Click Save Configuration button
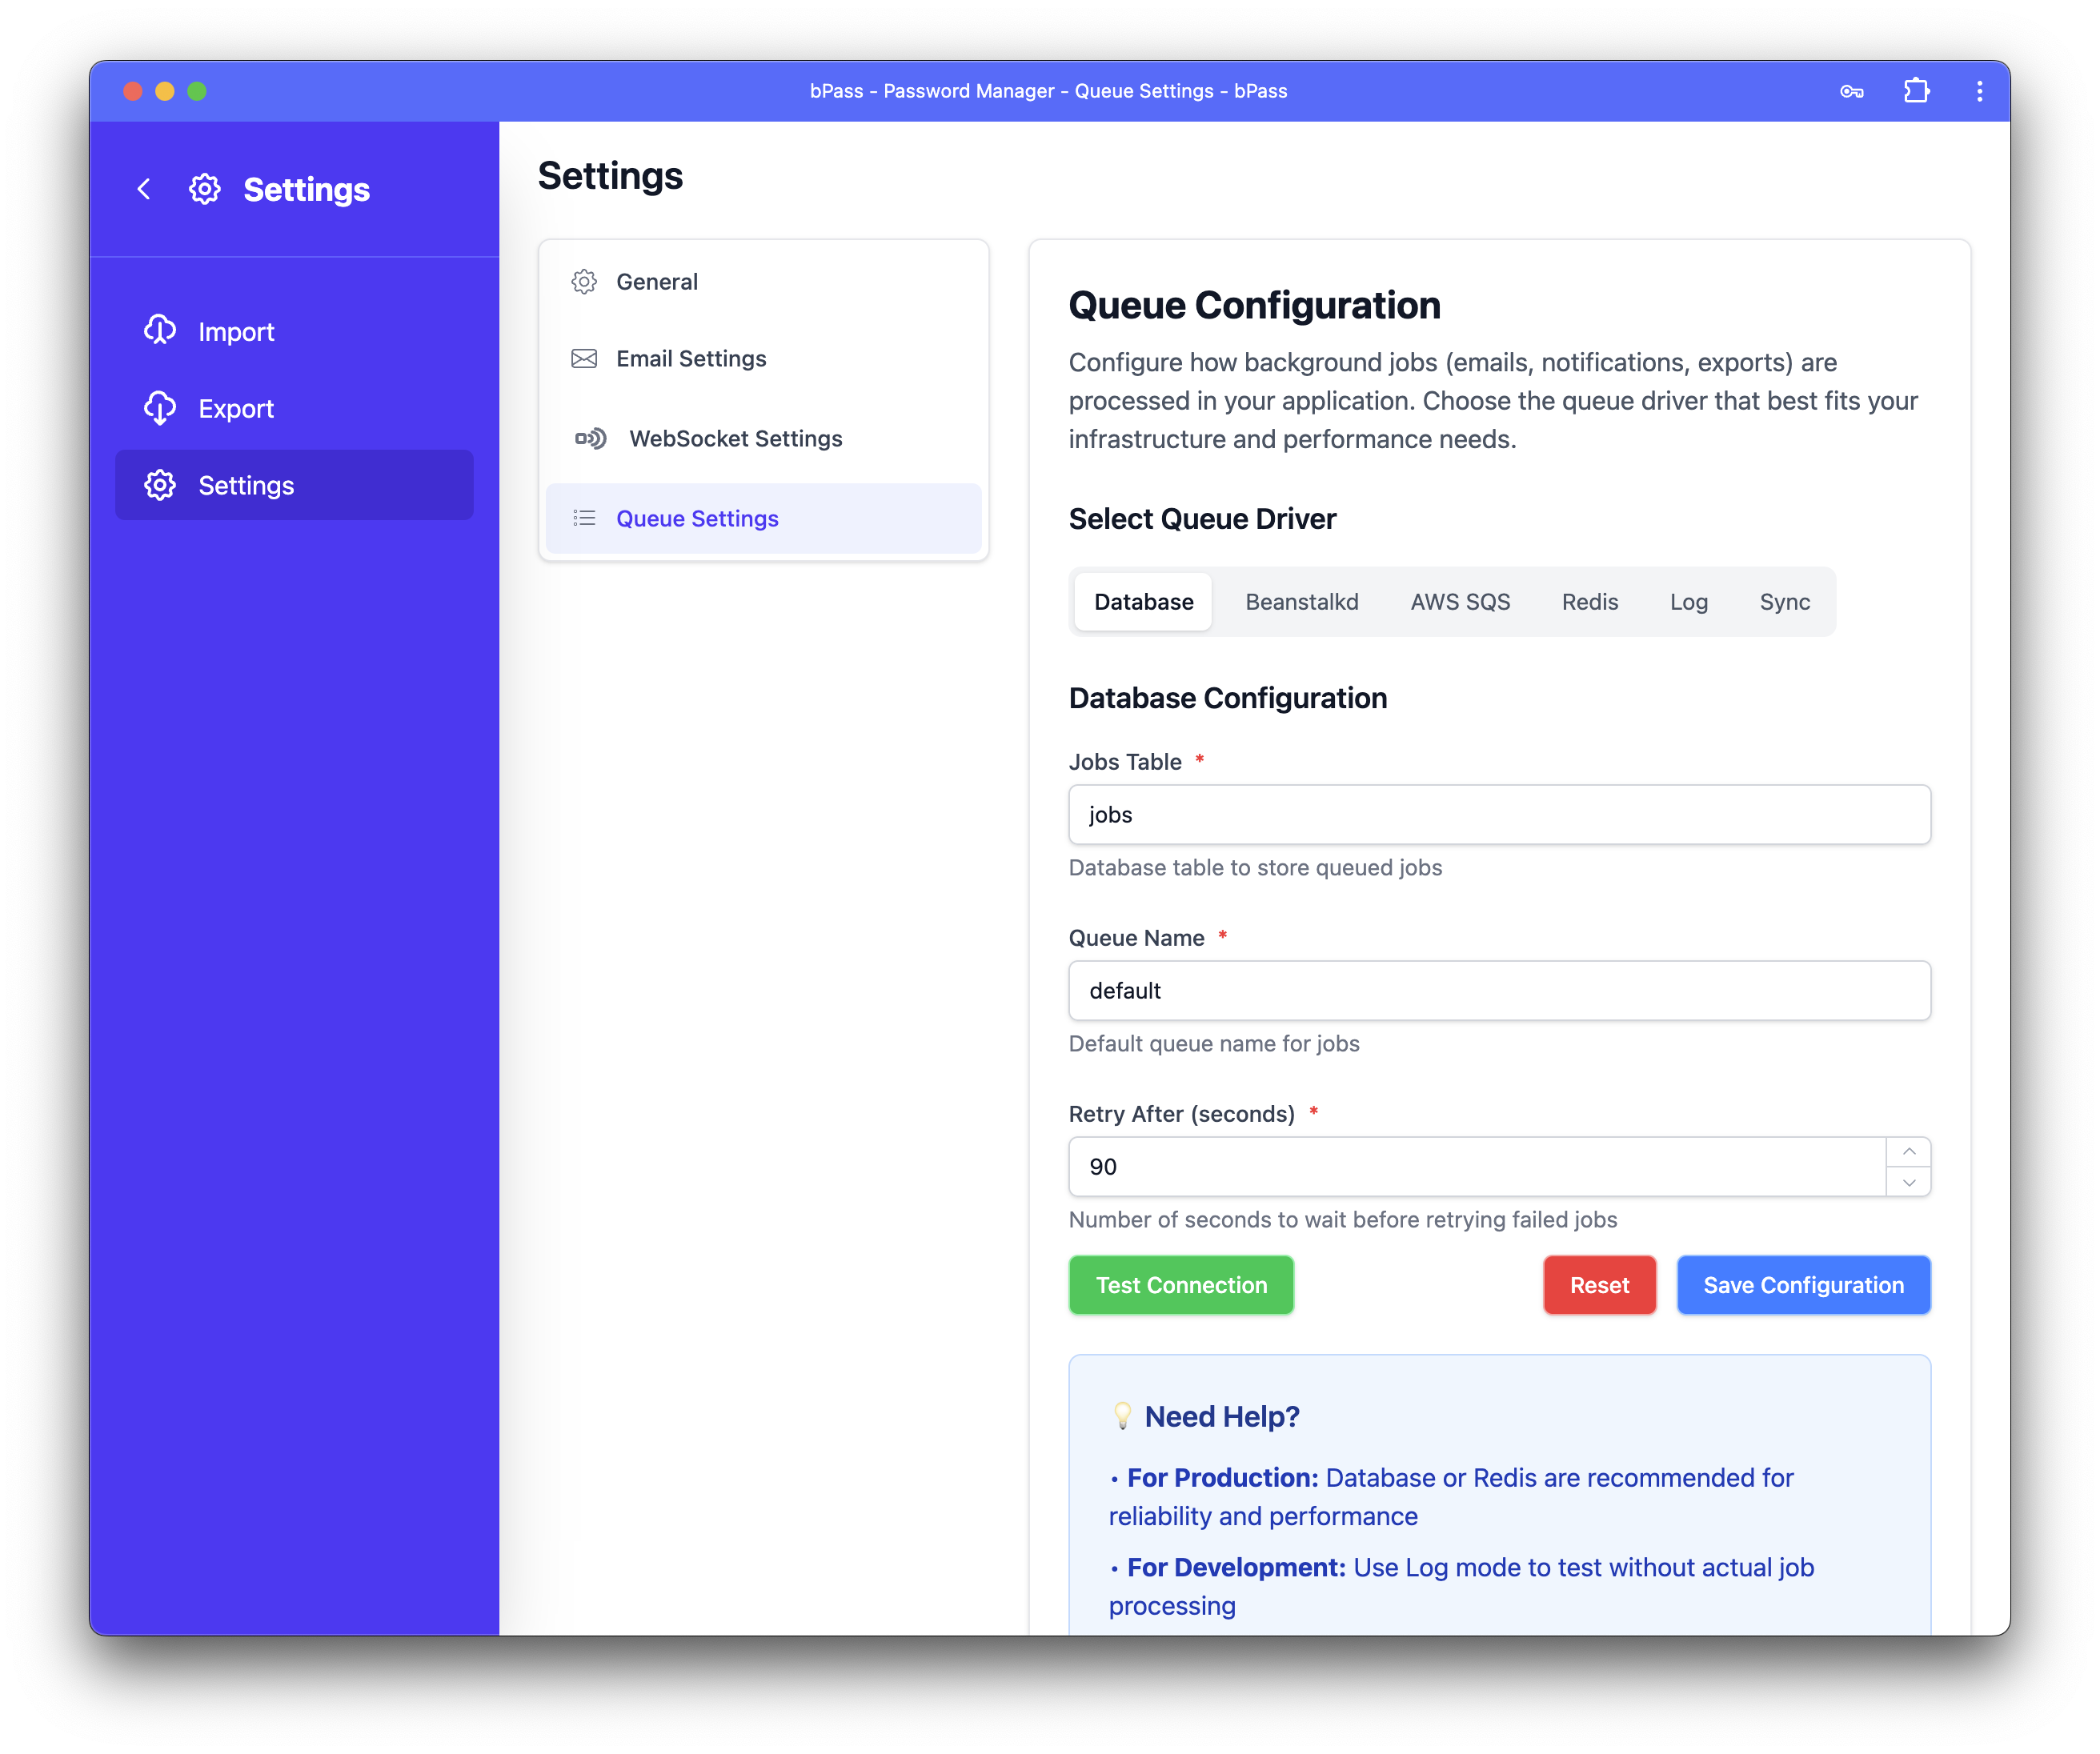 (1803, 1285)
